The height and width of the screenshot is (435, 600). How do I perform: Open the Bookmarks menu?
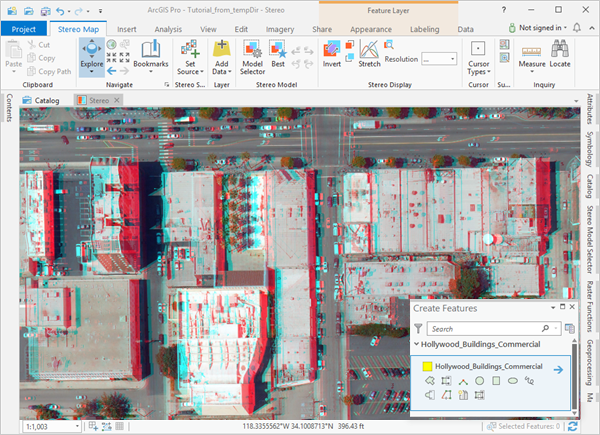[x=151, y=57]
